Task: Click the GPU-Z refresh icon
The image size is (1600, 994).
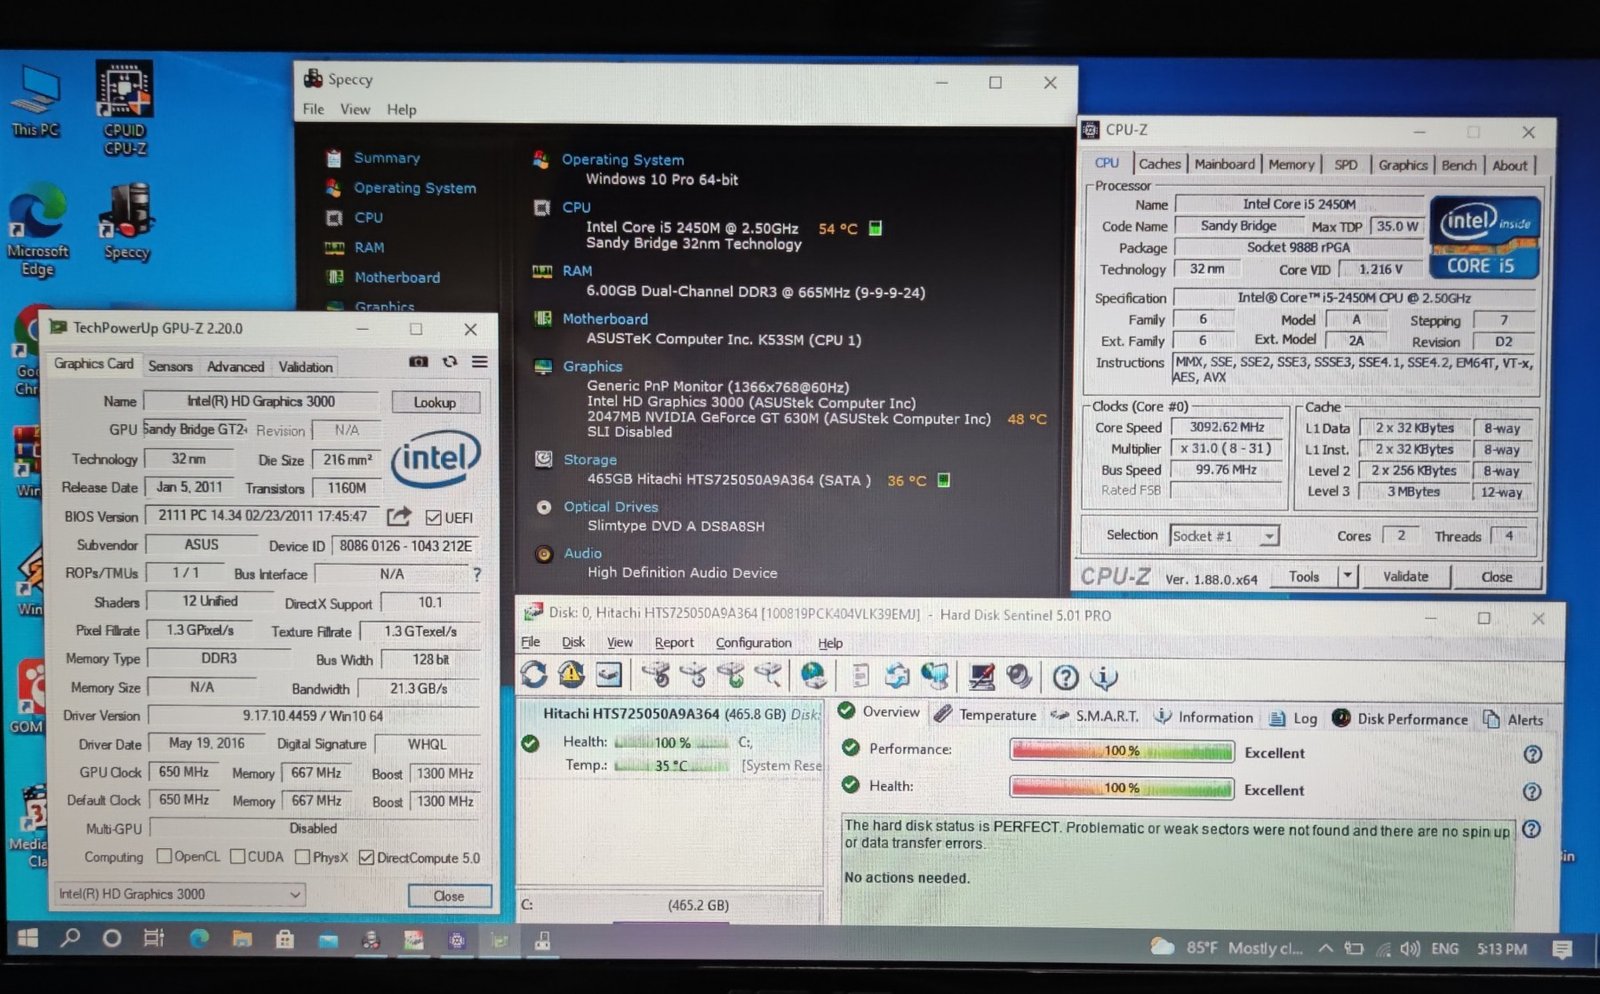Action: [x=450, y=362]
